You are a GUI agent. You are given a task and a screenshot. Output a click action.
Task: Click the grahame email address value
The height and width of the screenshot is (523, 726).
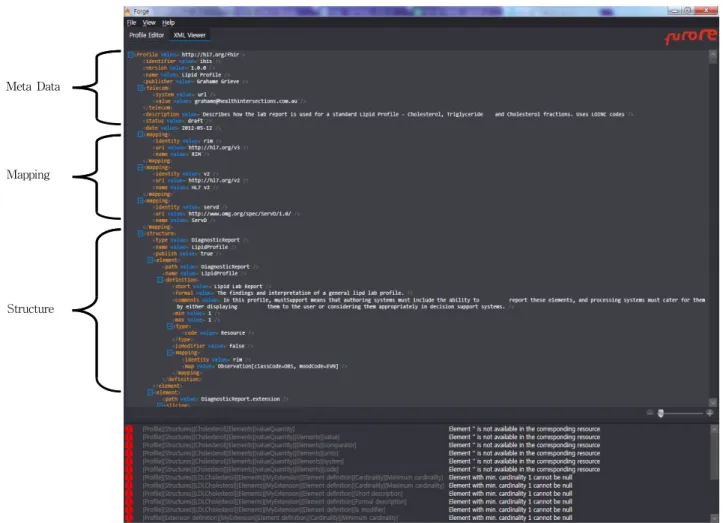point(245,101)
